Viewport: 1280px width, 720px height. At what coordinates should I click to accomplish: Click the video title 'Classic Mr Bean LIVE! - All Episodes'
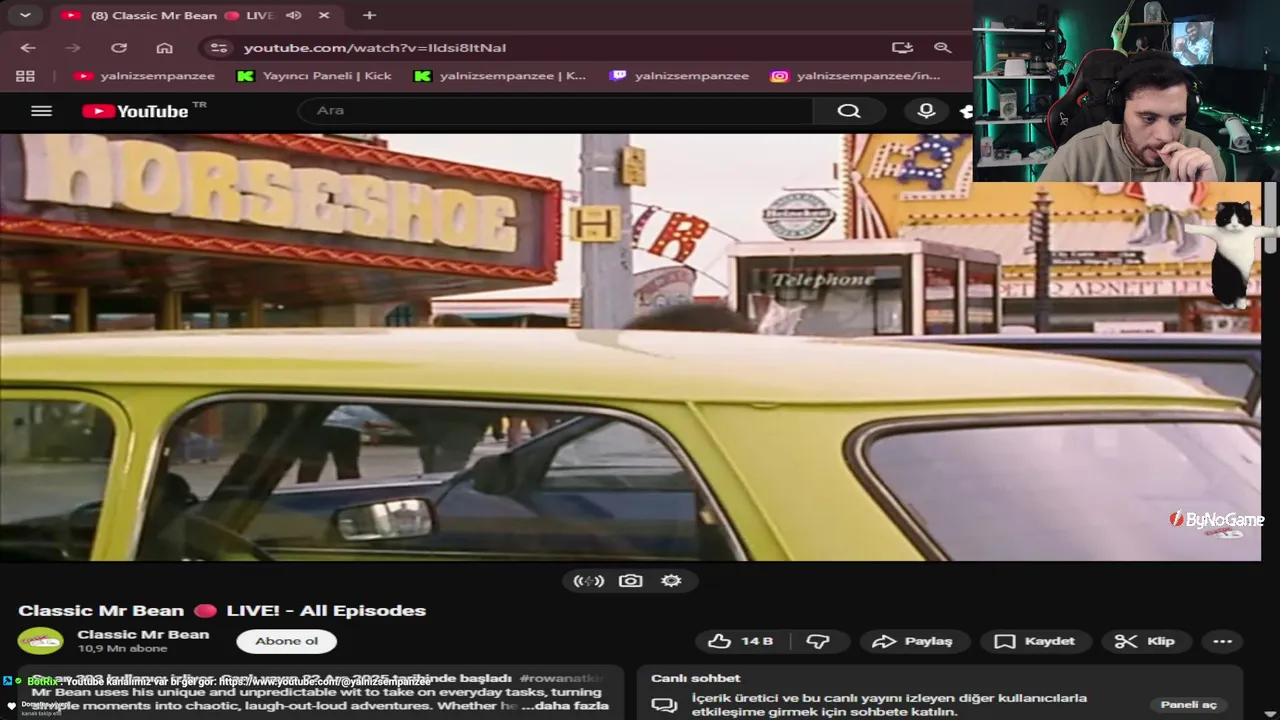pos(222,610)
